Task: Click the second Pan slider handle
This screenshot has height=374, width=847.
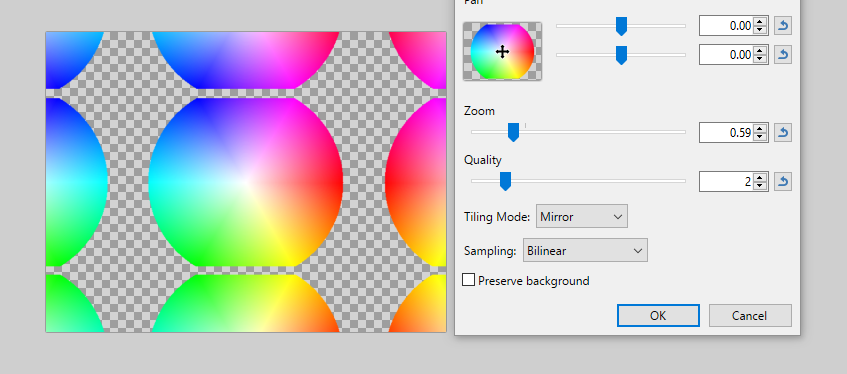Action: tap(621, 55)
